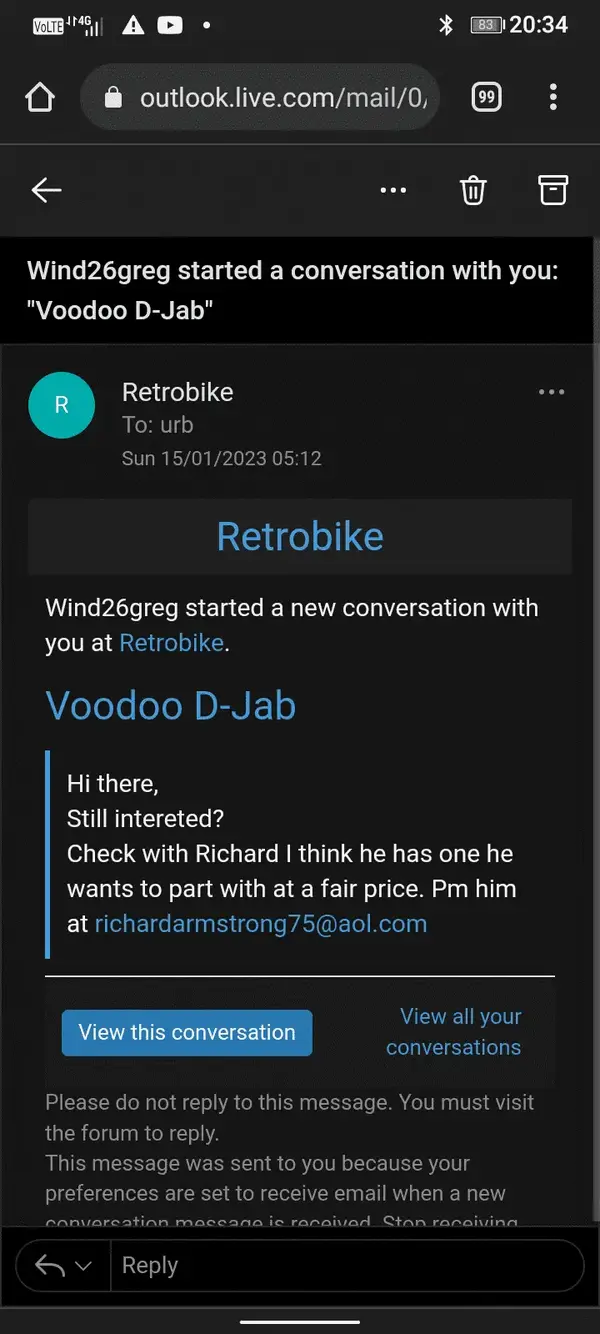Tap the YouTube notification icon in status bar
Image resolution: width=600 pixels, height=1334 pixels.
click(170, 25)
